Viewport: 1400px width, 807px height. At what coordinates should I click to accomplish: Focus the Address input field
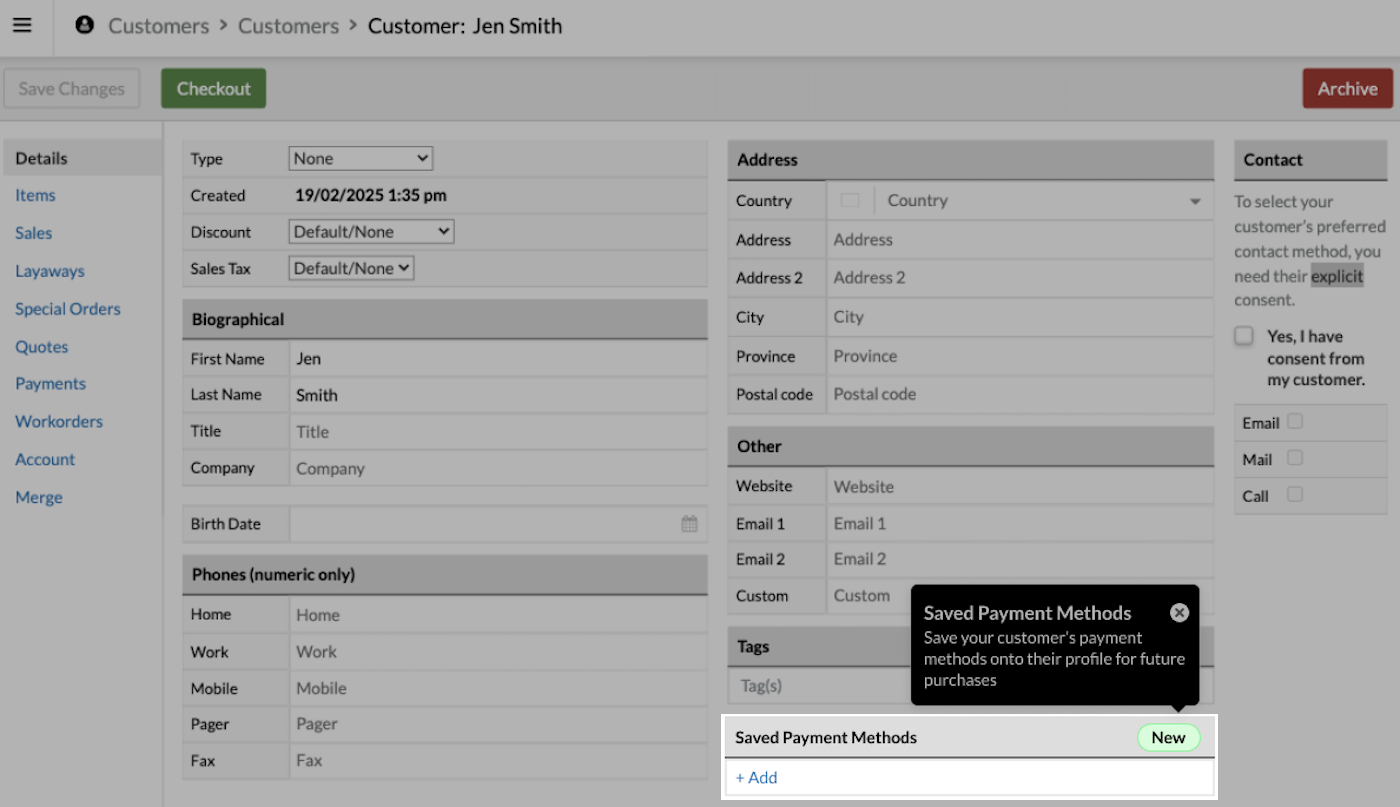point(1020,240)
